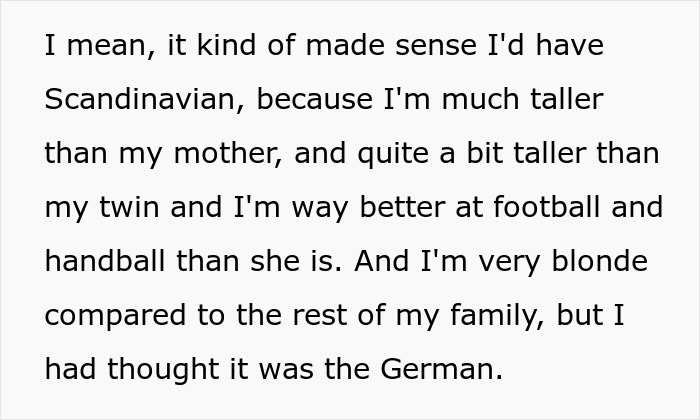Click the word "handball"
Screen dimensions: 700x420
pyautogui.click(x=105, y=261)
